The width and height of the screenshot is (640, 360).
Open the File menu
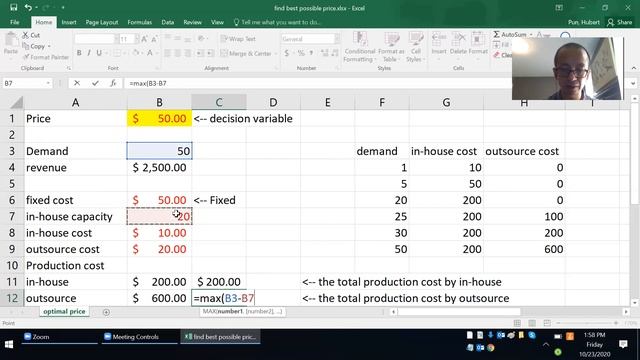tap(14, 22)
